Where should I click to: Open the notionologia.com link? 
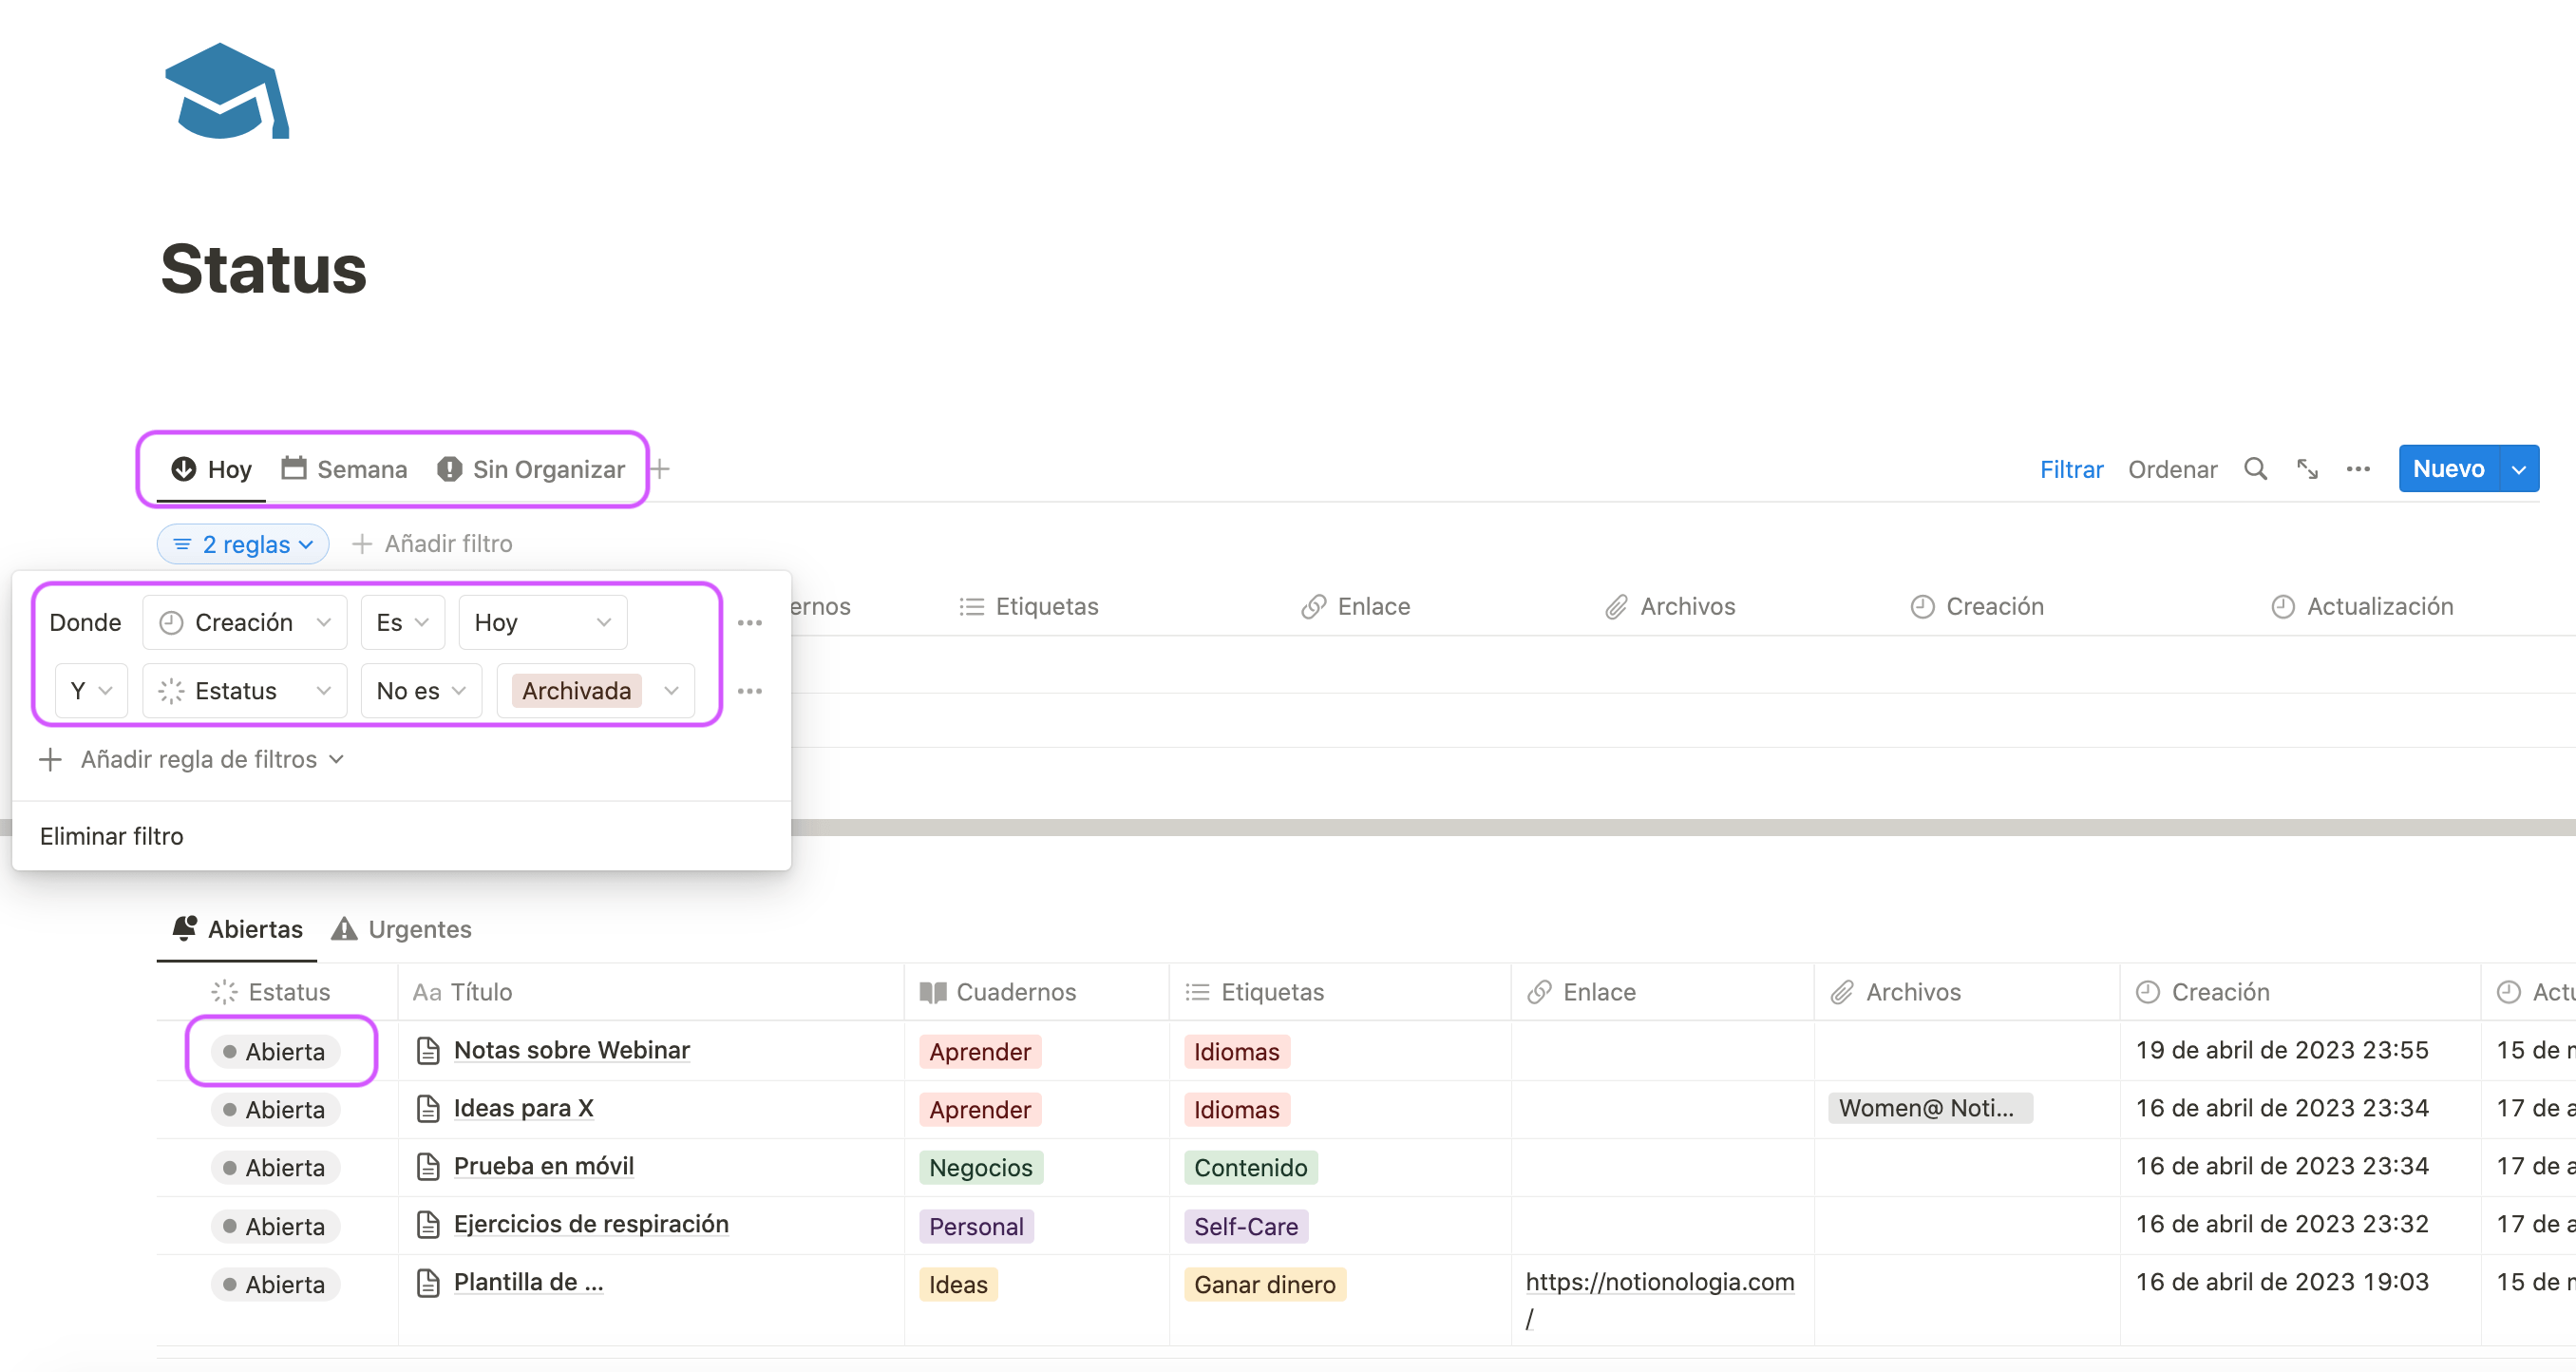tap(1659, 1282)
